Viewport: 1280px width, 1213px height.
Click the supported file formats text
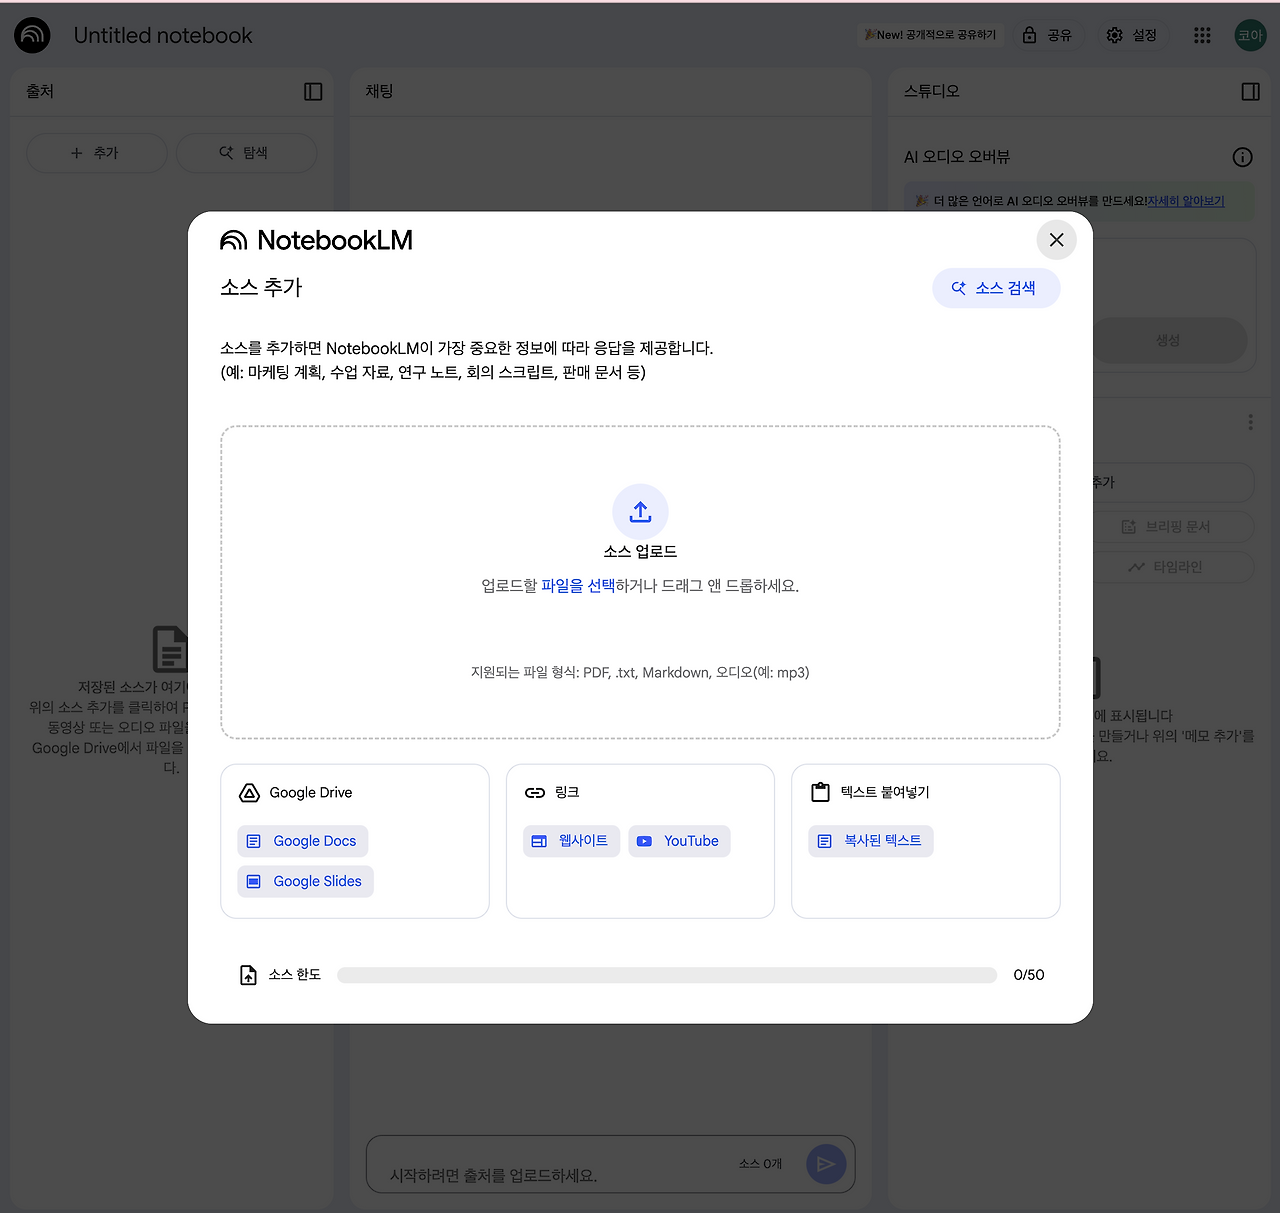(x=640, y=673)
